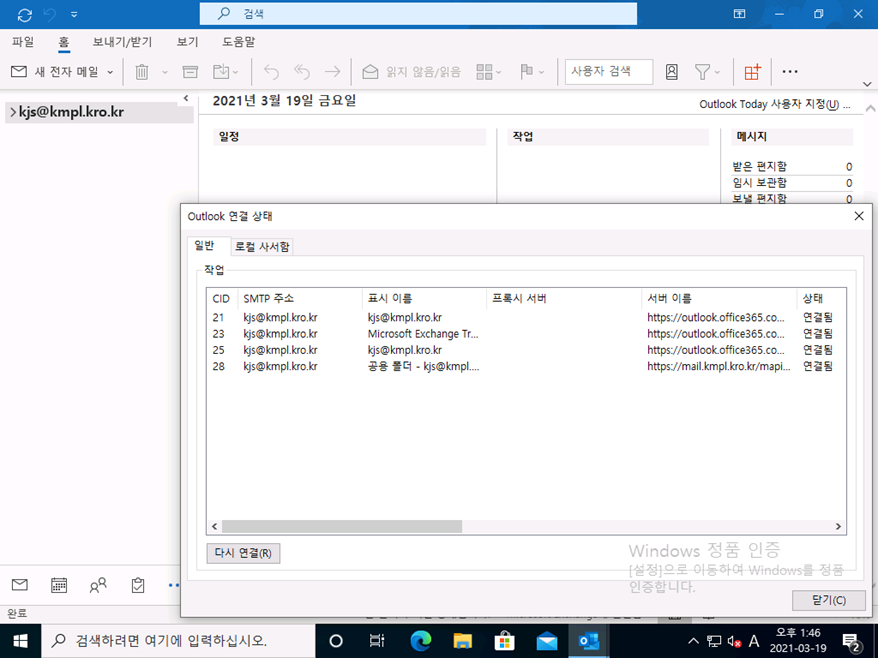This screenshot has width=878, height=658.
Task: Collapse the folder pane arrow
Action: tap(186, 99)
